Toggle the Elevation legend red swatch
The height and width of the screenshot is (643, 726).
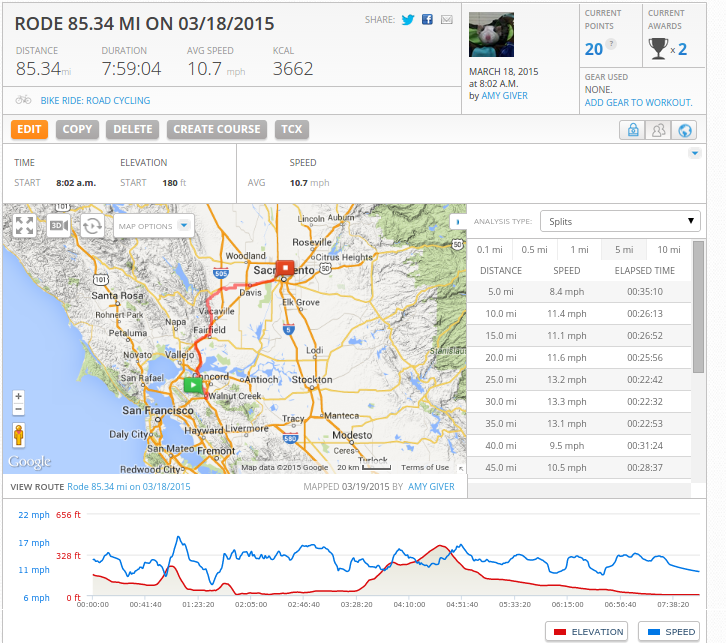tap(560, 632)
